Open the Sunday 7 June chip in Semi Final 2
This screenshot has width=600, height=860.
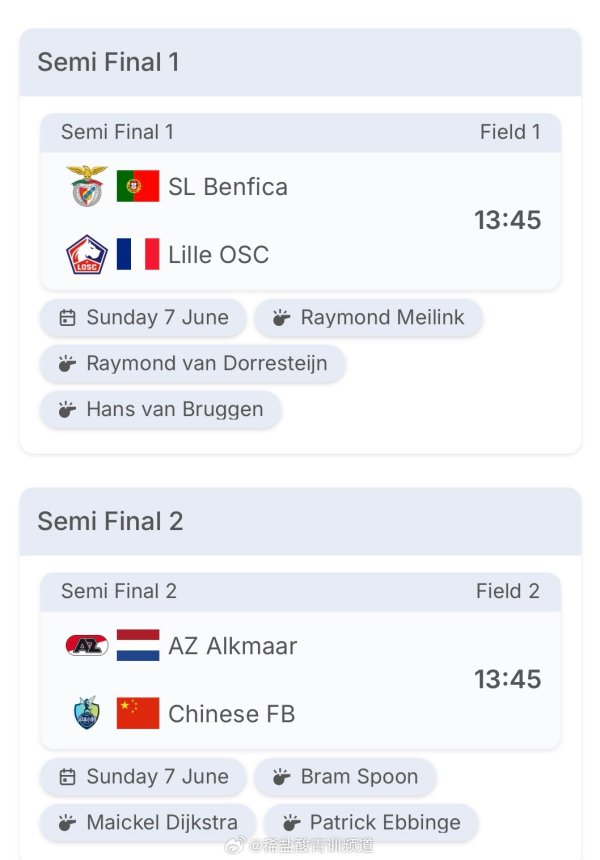(143, 777)
